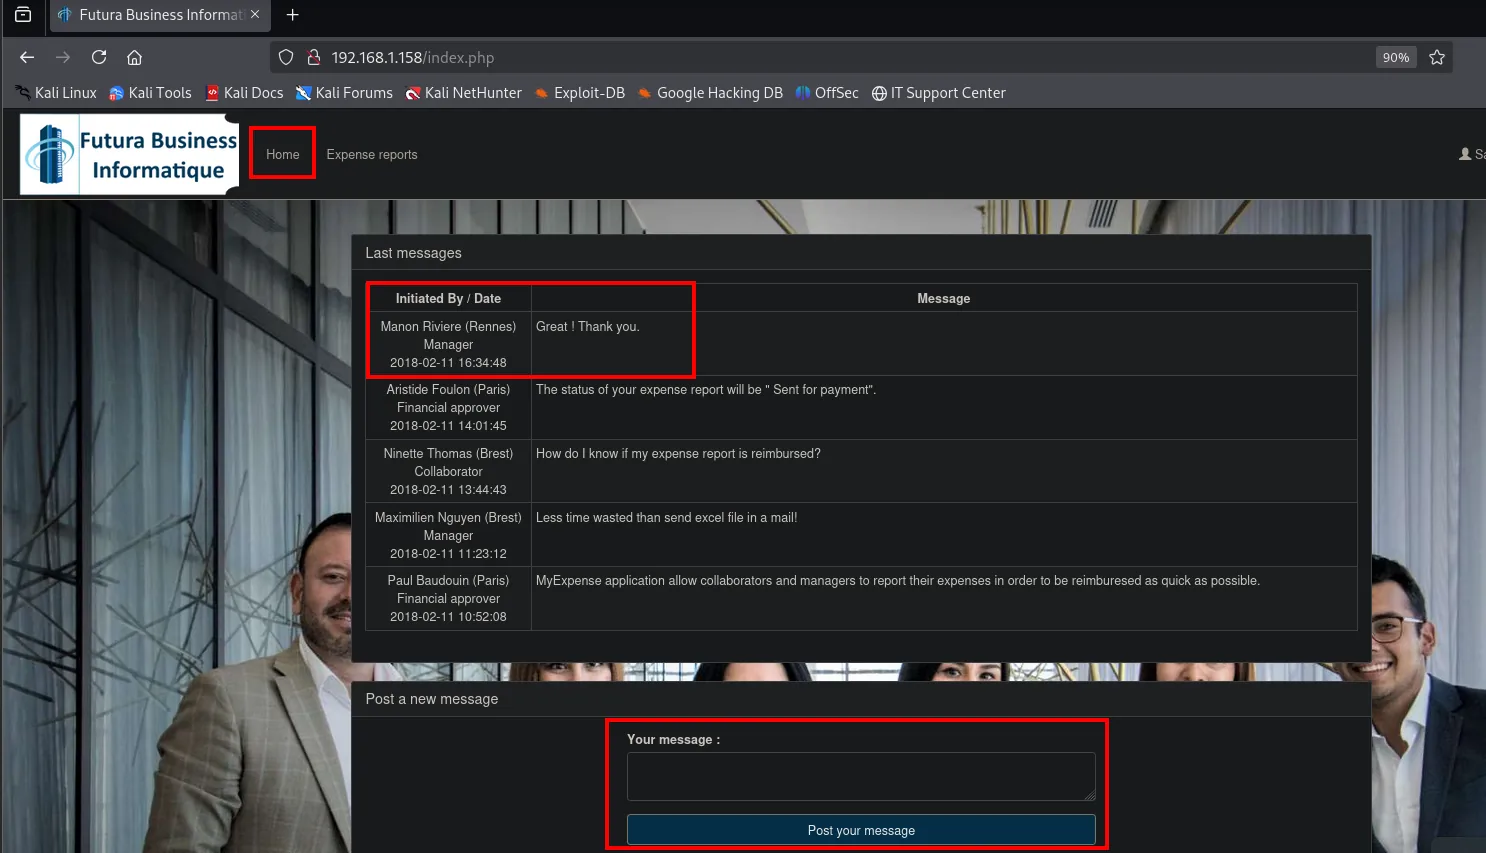Click the Manon Riviere (Rennes) name
The image size is (1486, 853).
[448, 327]
